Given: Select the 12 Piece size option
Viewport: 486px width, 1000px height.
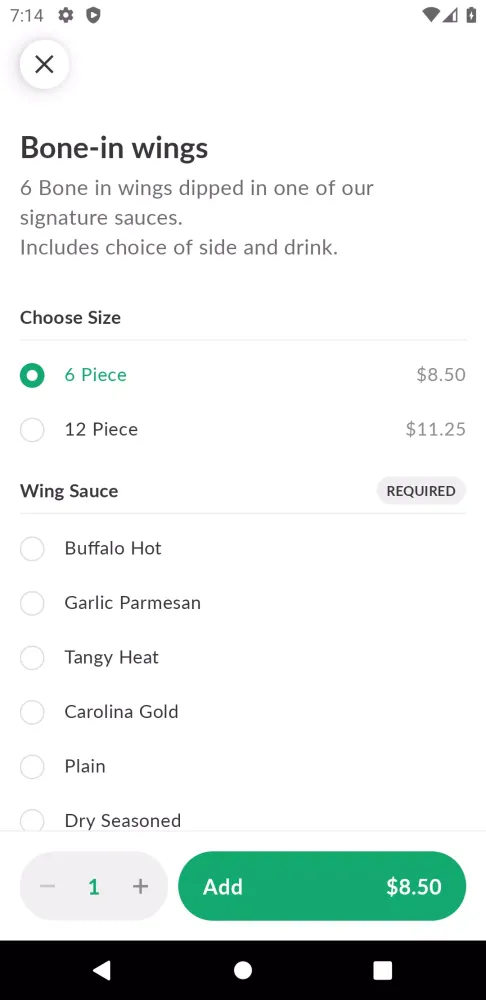Looking at the screenshot, I should pyautogui.click(x=243, y=429).
